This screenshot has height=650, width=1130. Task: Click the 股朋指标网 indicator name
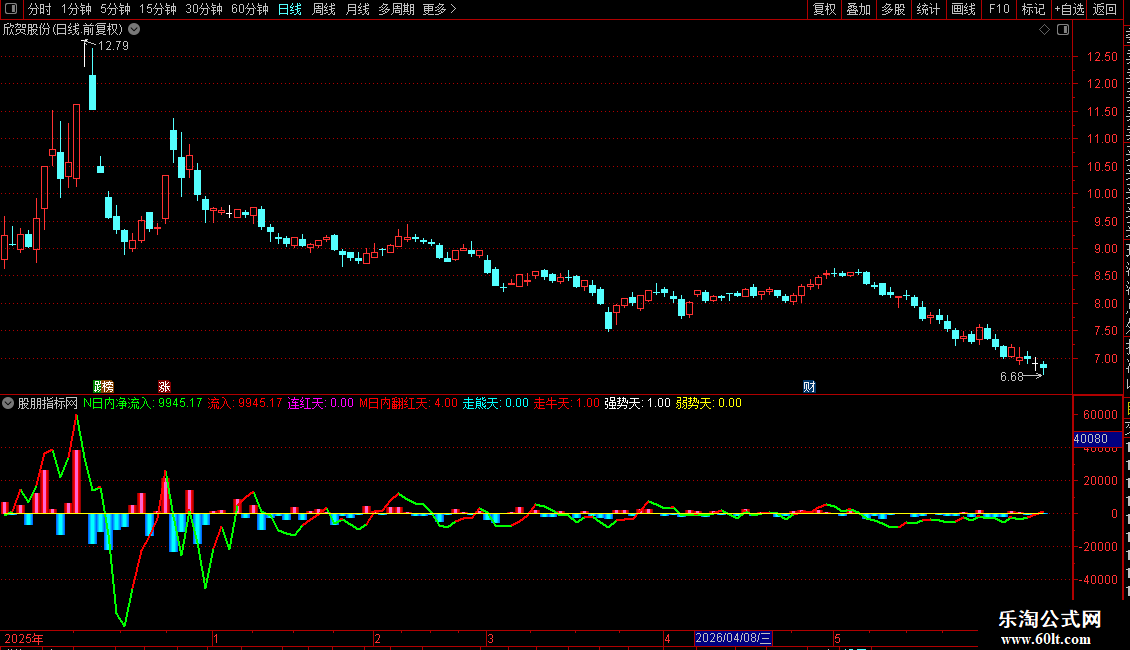[x=48, y=403]
